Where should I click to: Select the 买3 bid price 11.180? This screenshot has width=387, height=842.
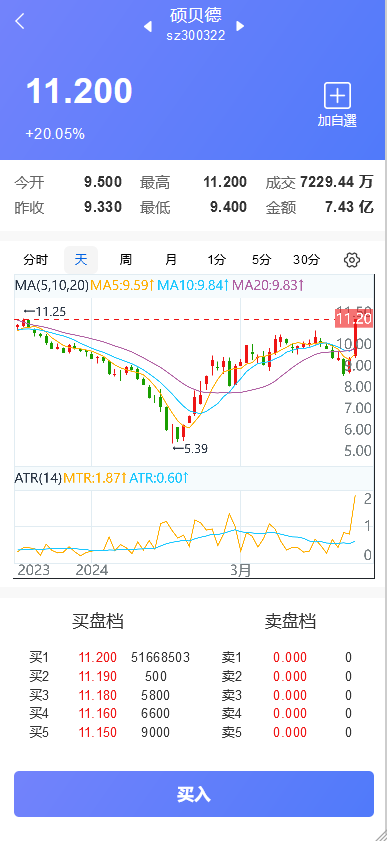(98, 695)
